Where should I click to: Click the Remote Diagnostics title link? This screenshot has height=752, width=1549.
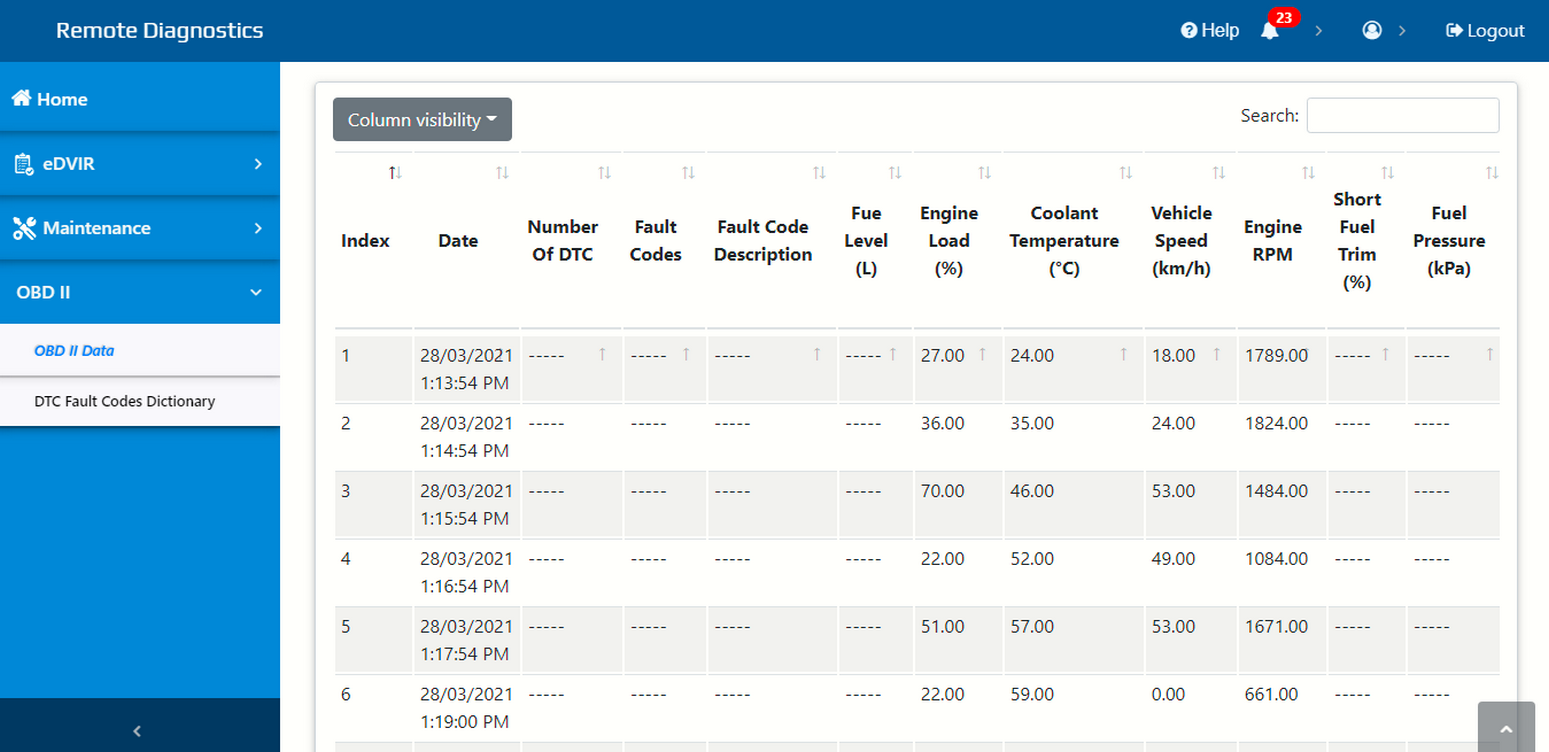[160, 30]
